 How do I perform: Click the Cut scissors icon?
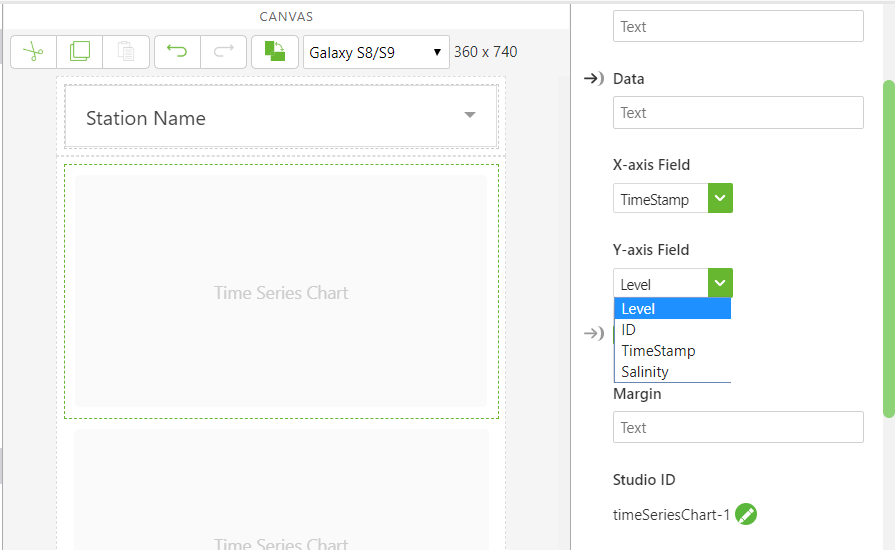(33, 52)
